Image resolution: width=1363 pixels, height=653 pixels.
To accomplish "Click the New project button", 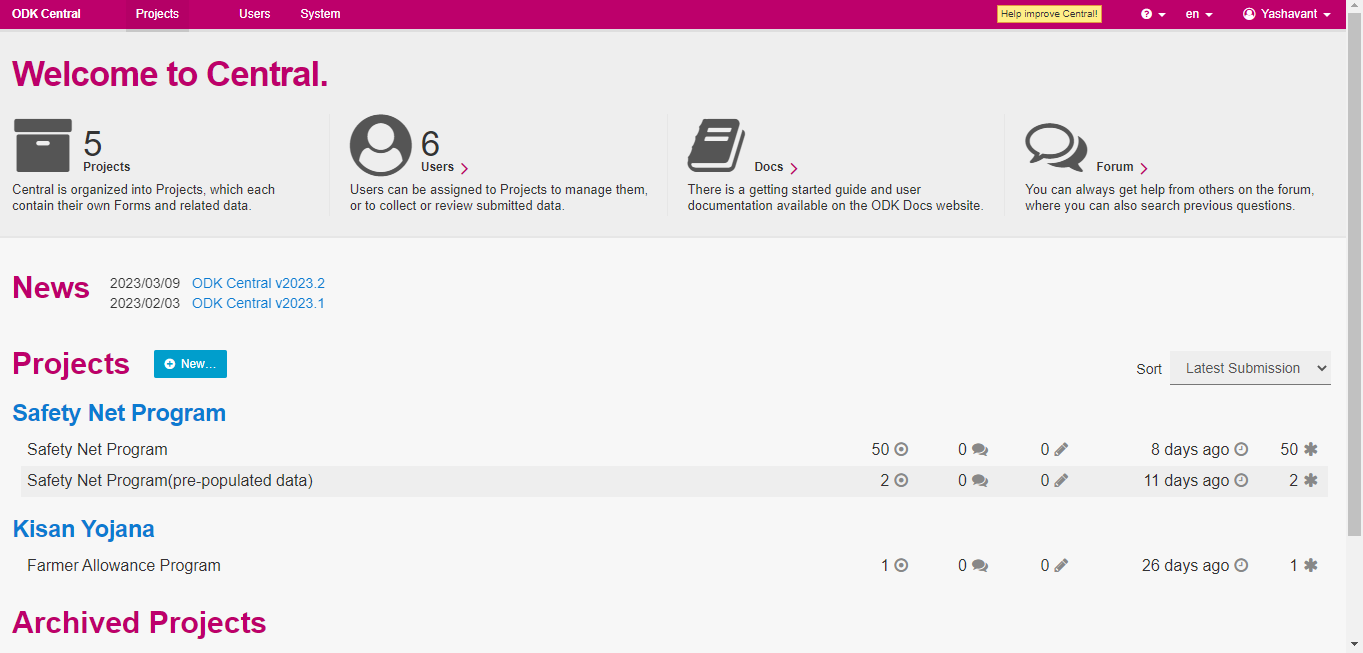I will pyautogui.click(x=190, y=364).
